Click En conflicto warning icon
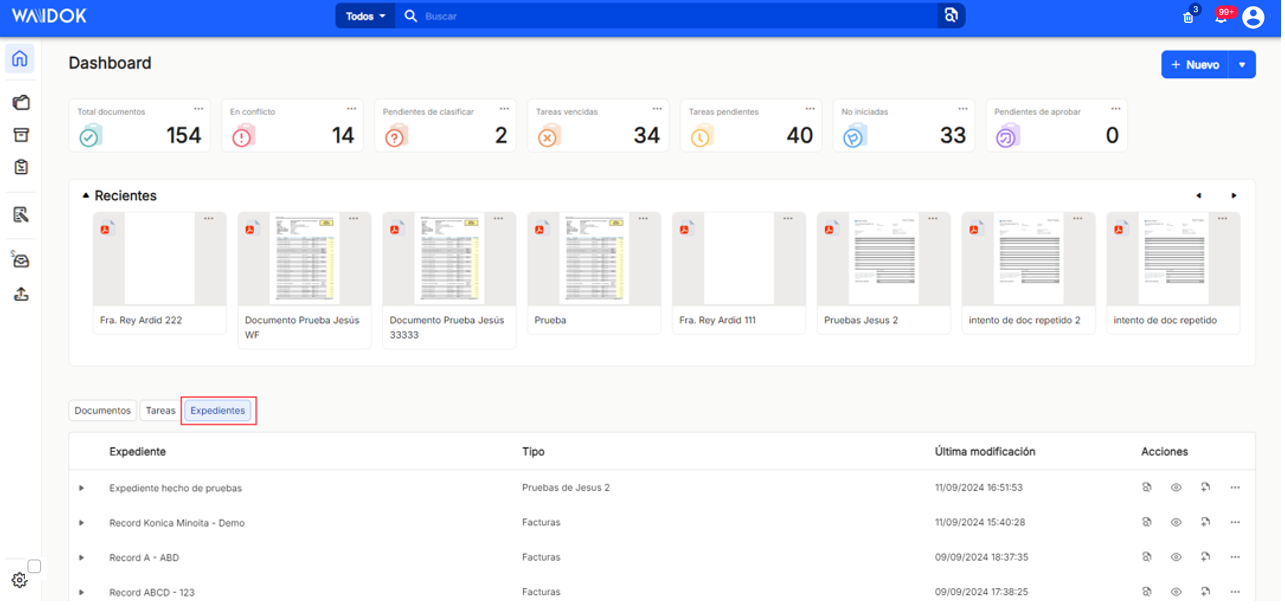Screen dimensions: 1285x614 pyautogui.click(x=242, y=138)
